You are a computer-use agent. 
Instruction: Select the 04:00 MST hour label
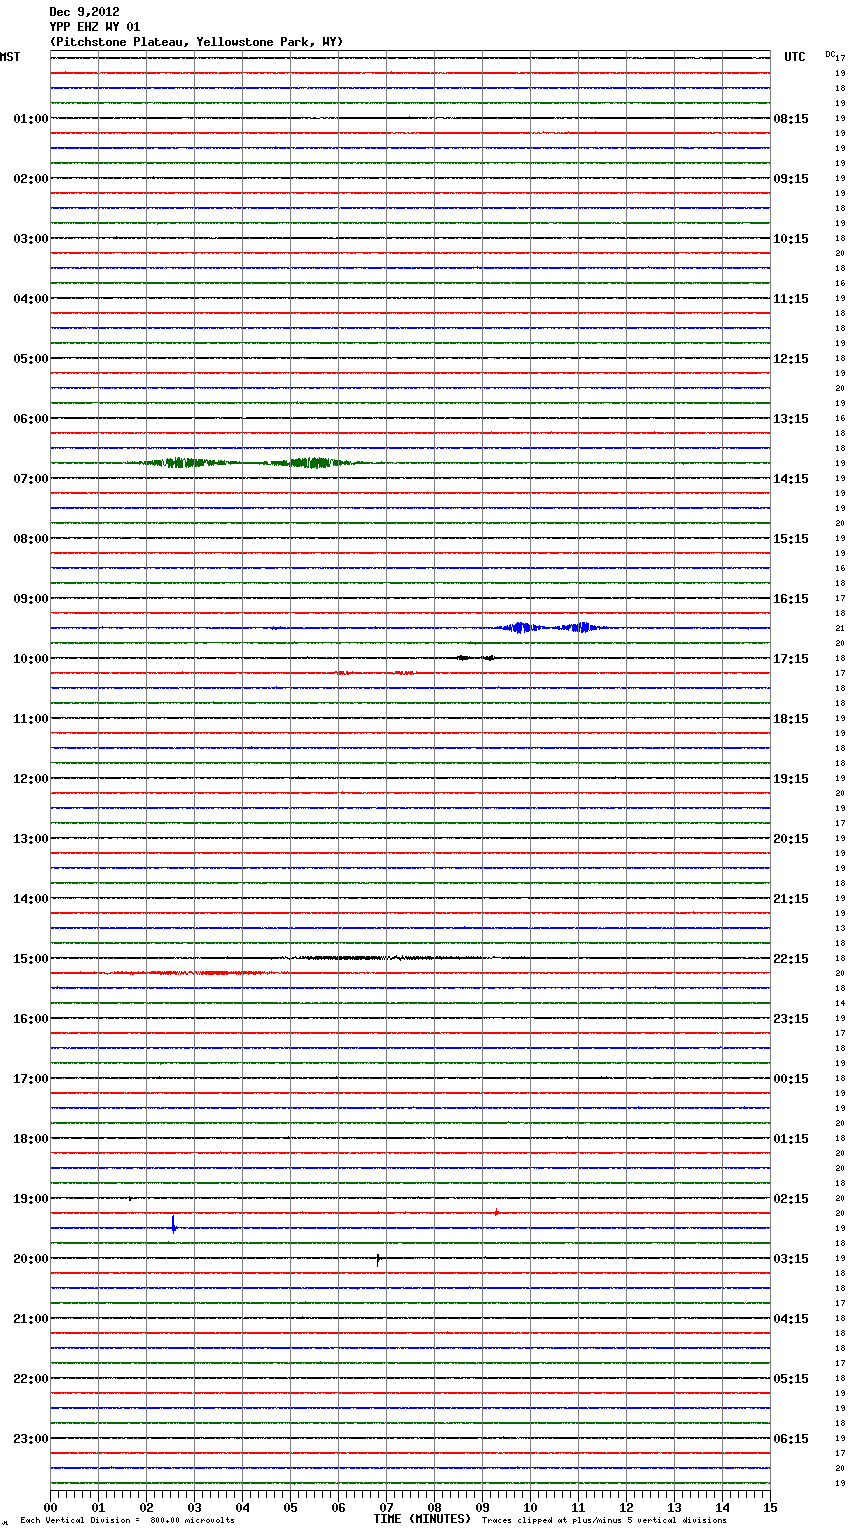click(31, 299)
